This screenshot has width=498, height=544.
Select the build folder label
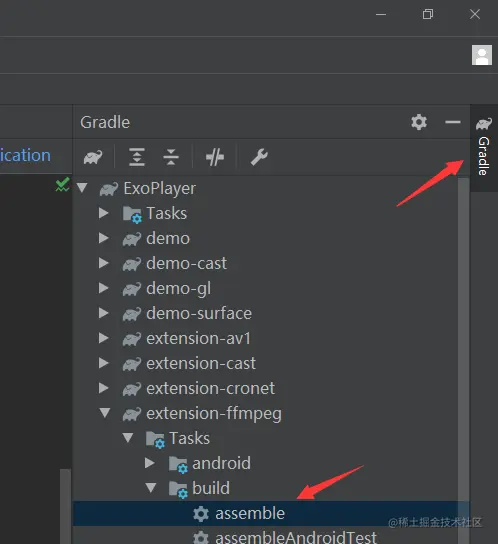click(x=211, y=488)
